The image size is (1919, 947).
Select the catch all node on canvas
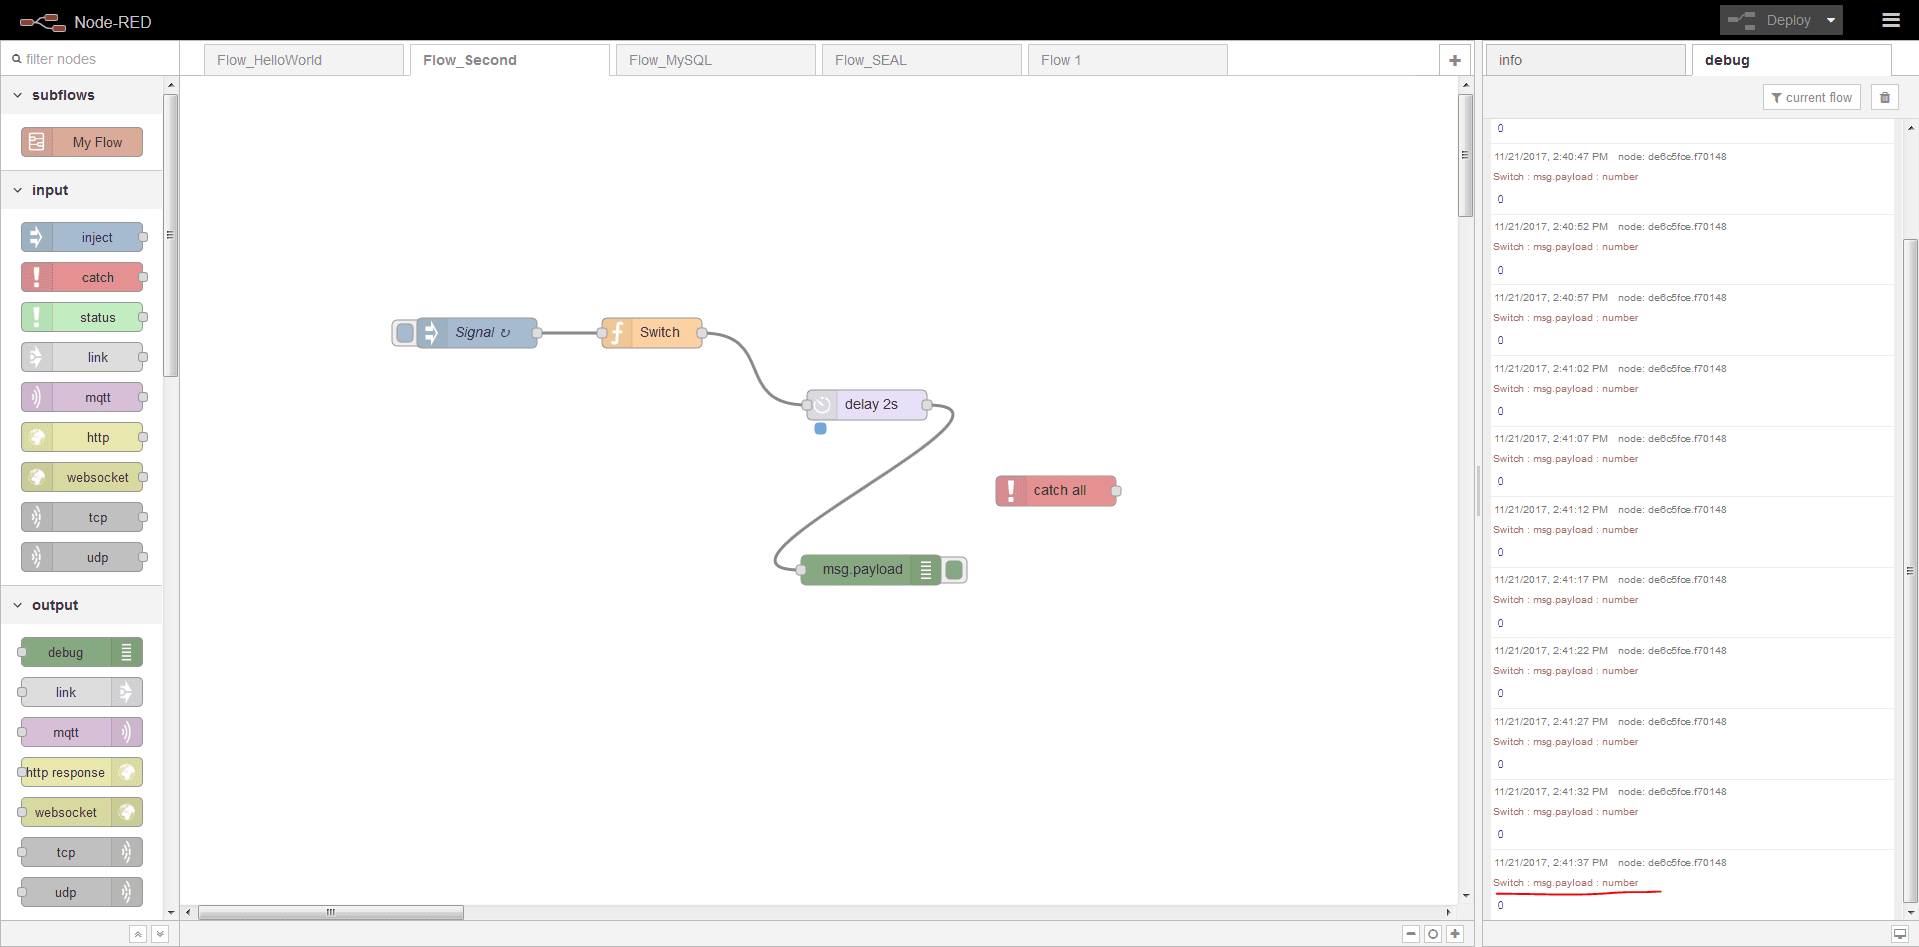click(1058, 491)
